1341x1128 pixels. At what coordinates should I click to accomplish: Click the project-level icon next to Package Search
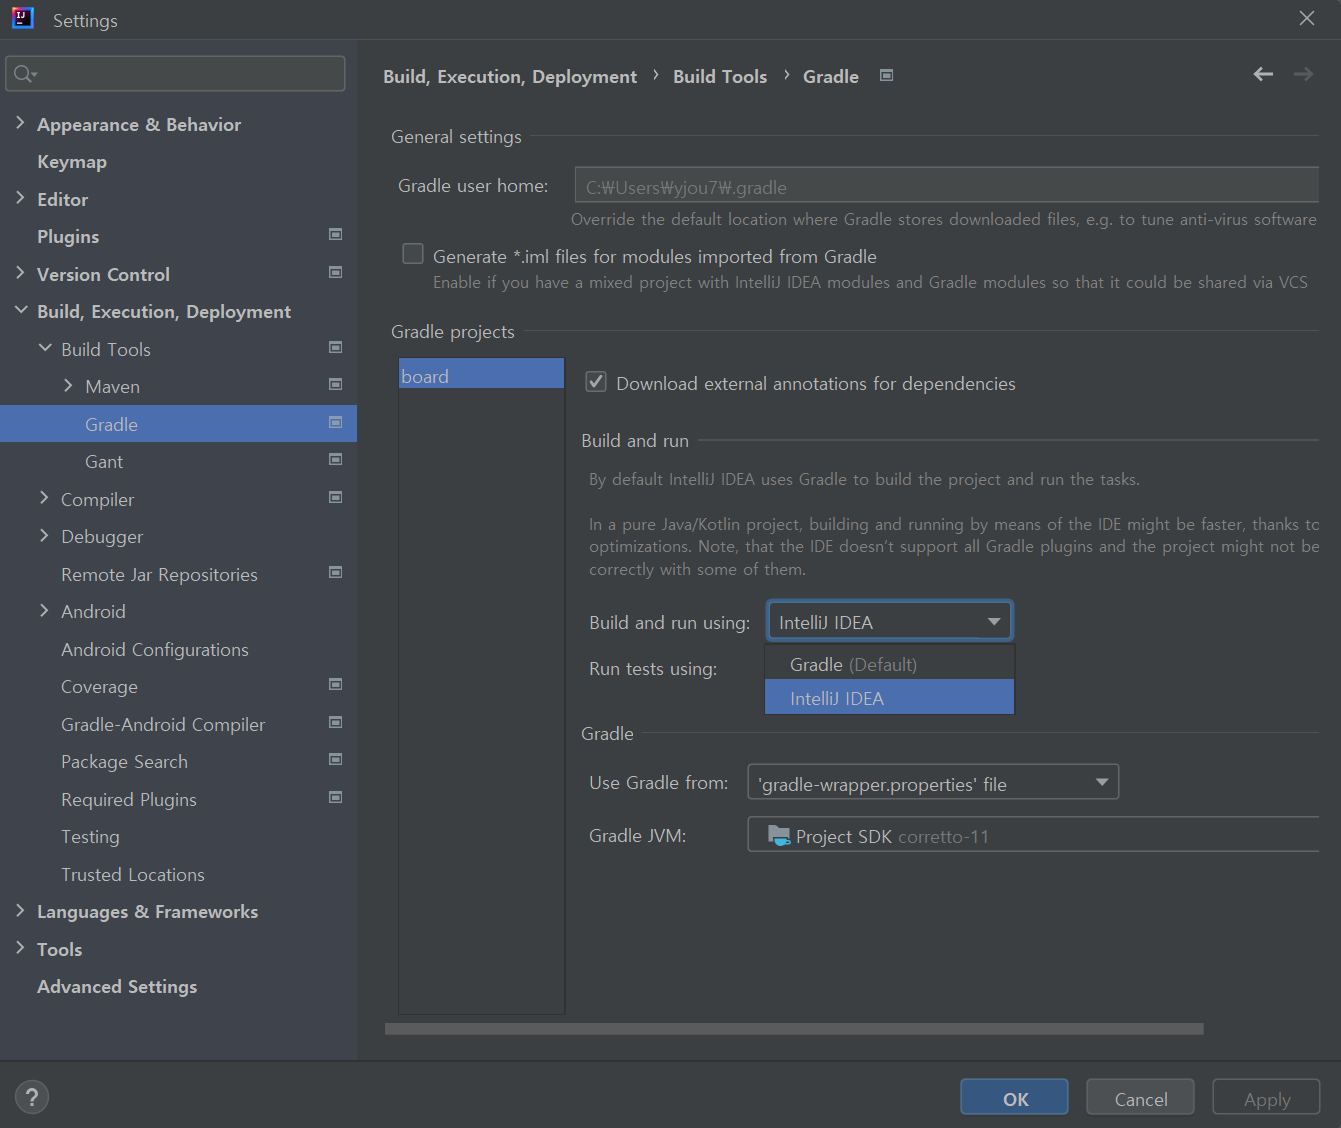[336, 759]
